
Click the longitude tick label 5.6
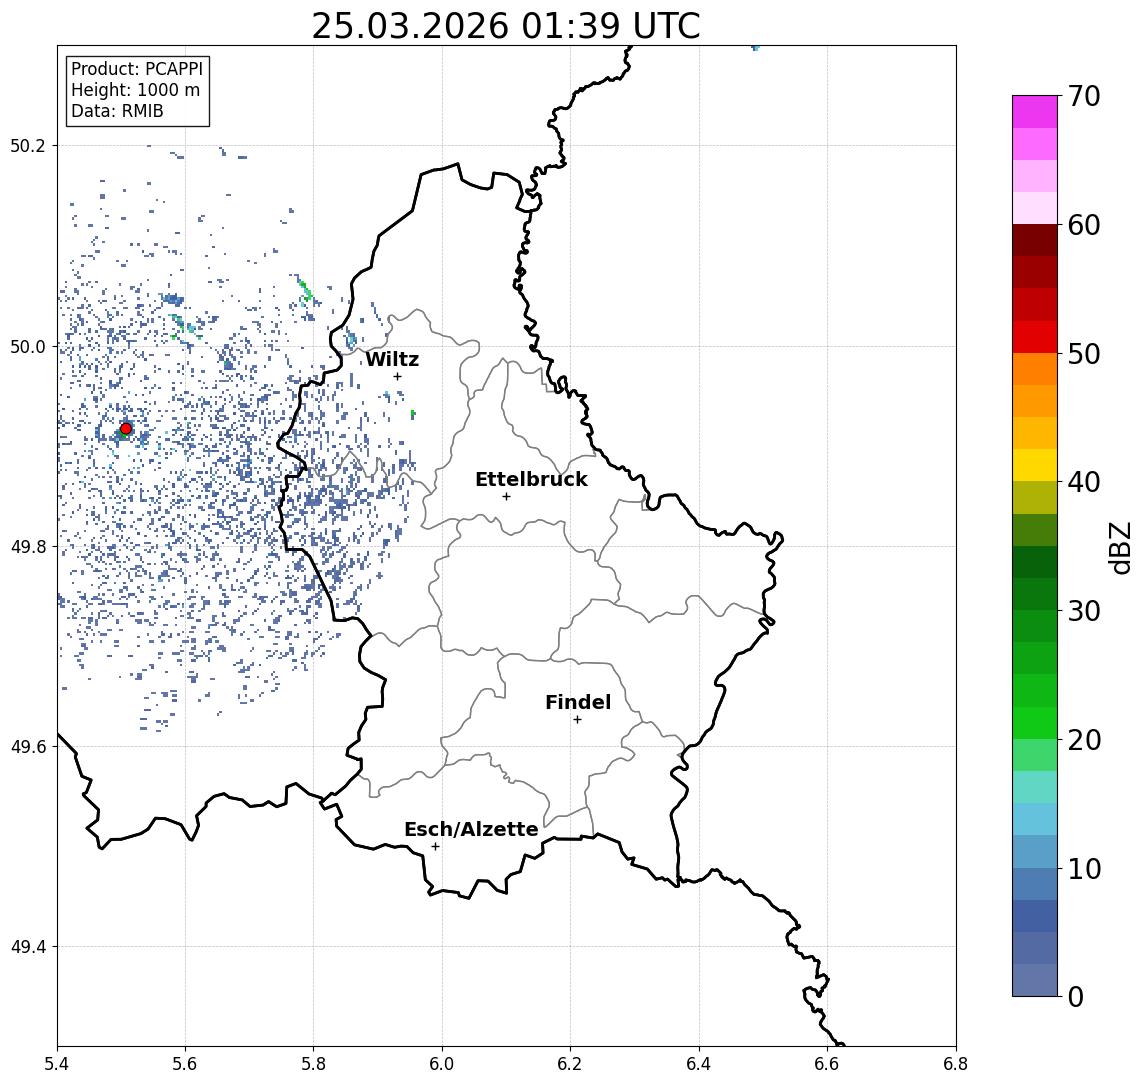point(185,1063)
